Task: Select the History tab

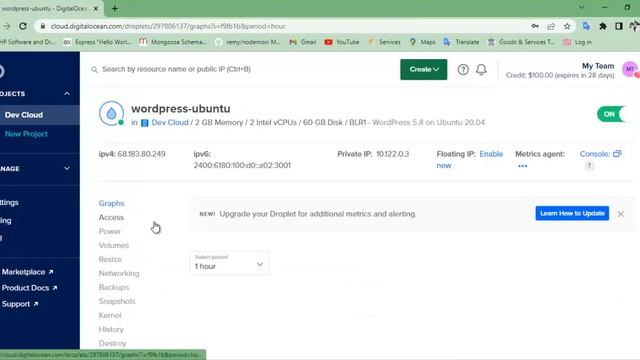Action: coord(111,329)
